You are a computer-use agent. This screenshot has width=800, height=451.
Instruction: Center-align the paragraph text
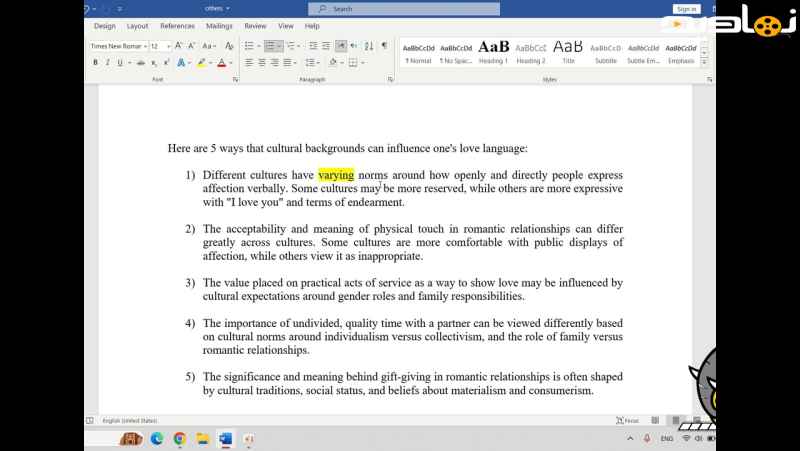pos(262,62)
